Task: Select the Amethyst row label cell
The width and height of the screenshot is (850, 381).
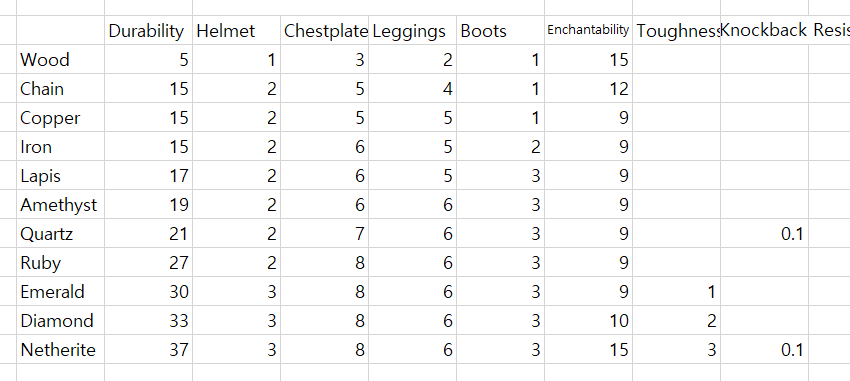Action: (x=60, y=204)
